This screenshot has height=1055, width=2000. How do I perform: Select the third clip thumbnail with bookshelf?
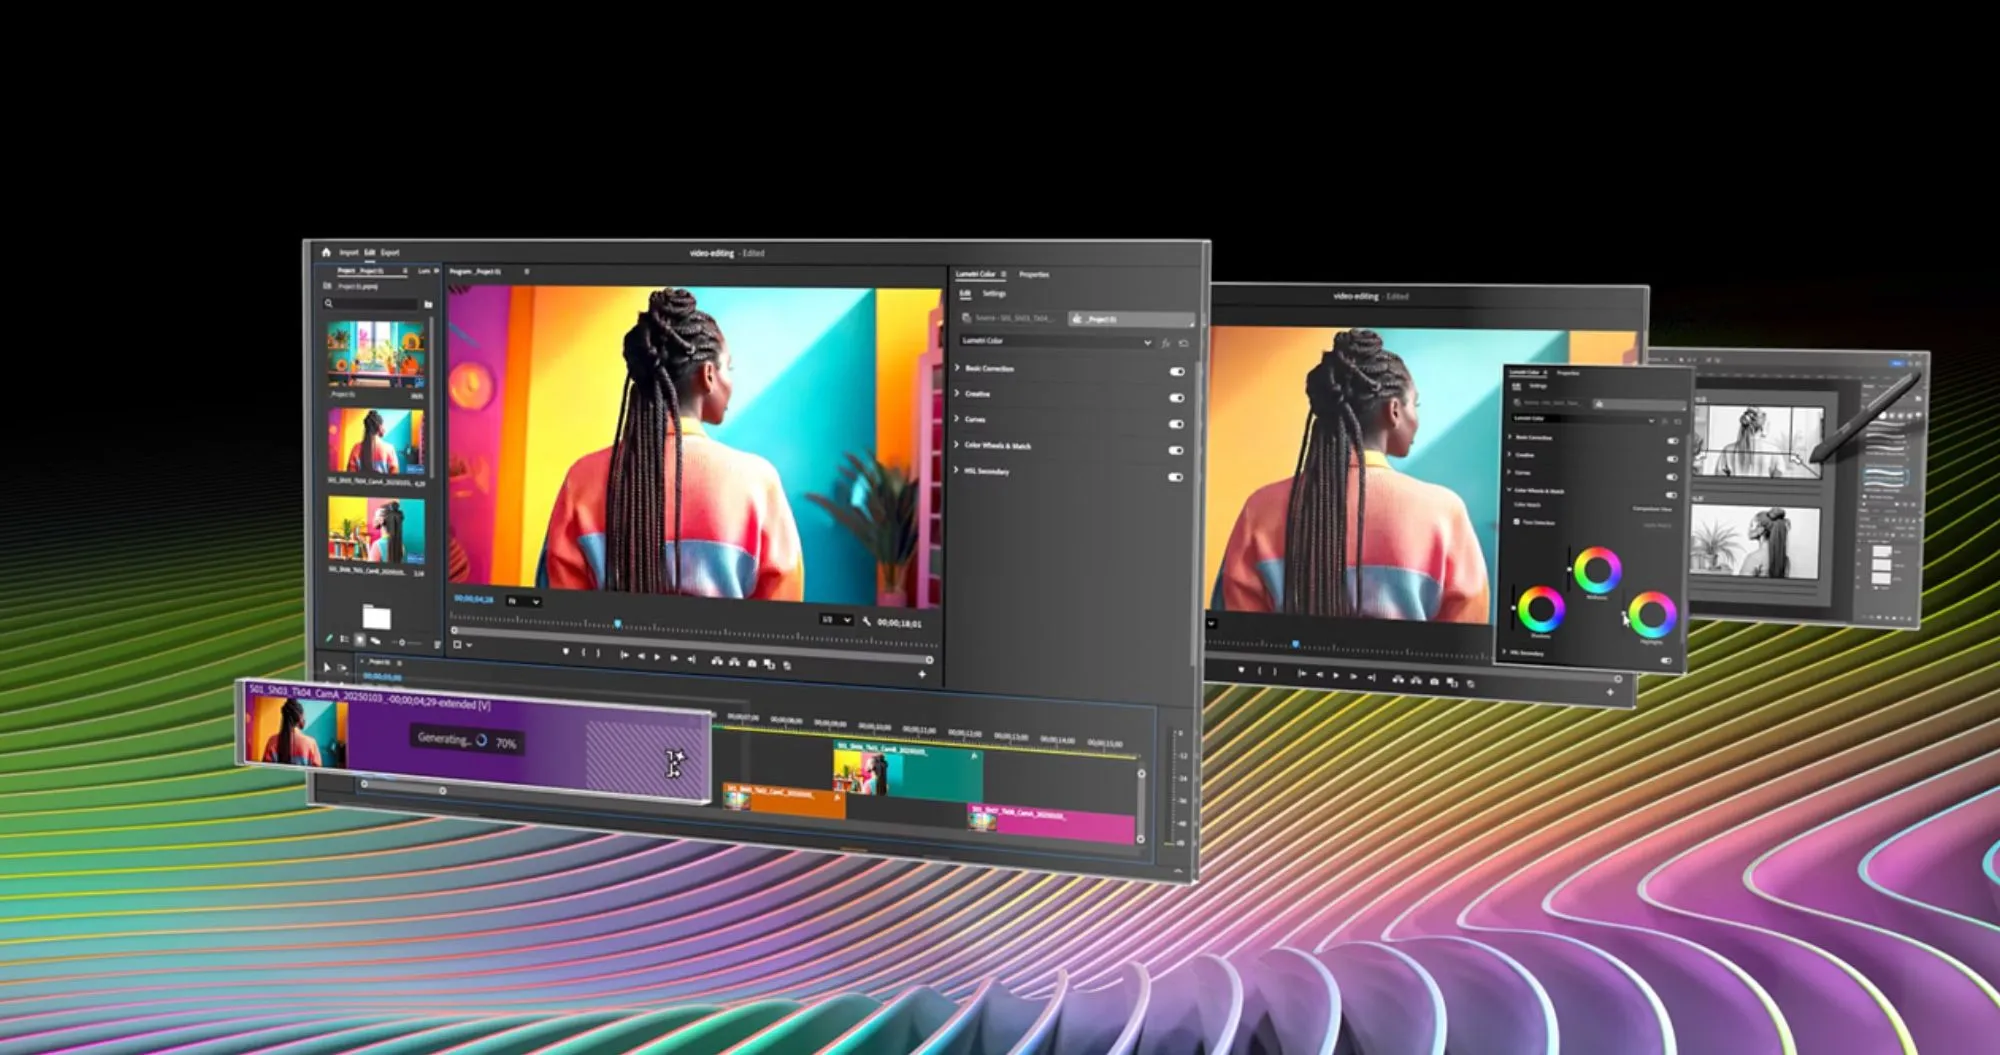(376, 531)
